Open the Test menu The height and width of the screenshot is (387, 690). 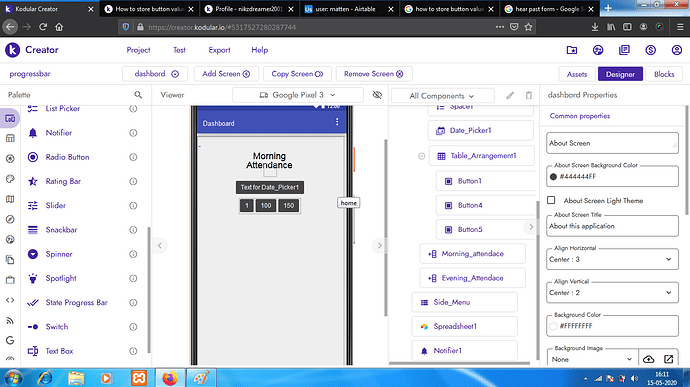pos(179,50)
